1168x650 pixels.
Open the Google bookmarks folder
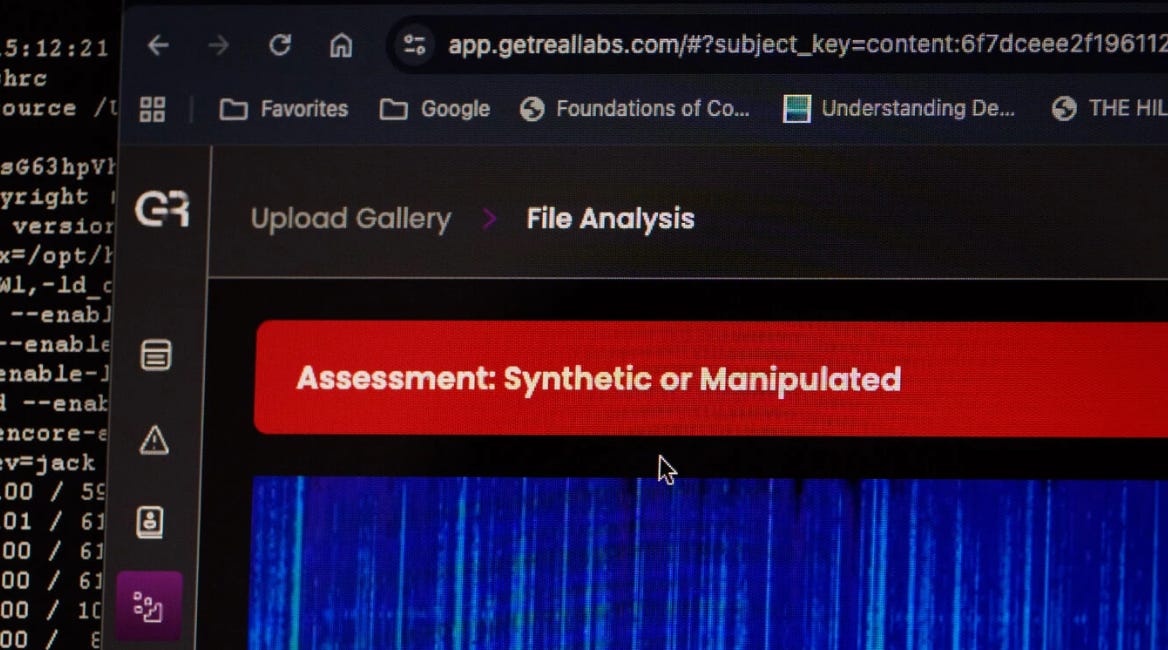pos(434,109)
